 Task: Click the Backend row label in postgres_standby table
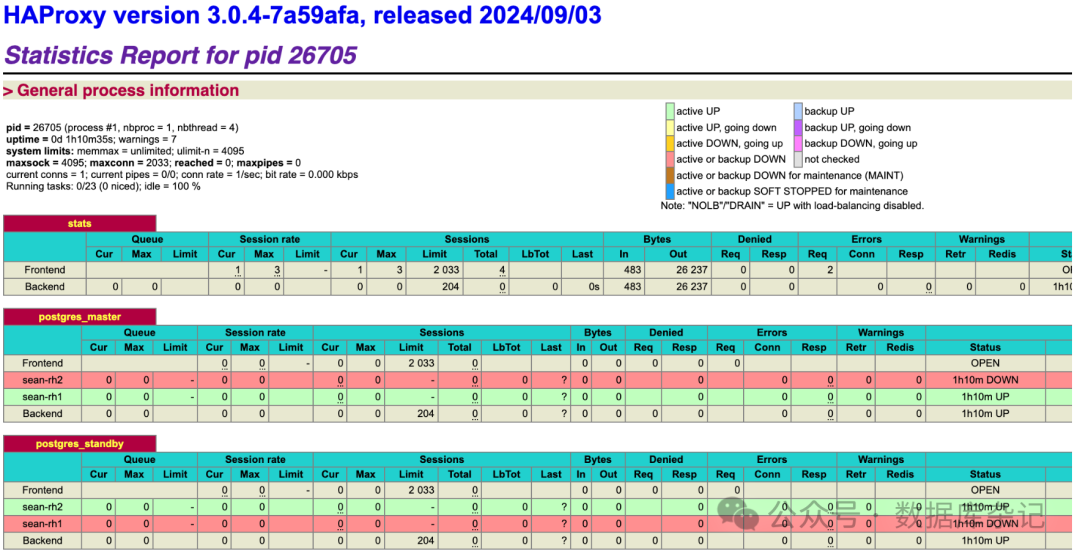coord(43,540)
